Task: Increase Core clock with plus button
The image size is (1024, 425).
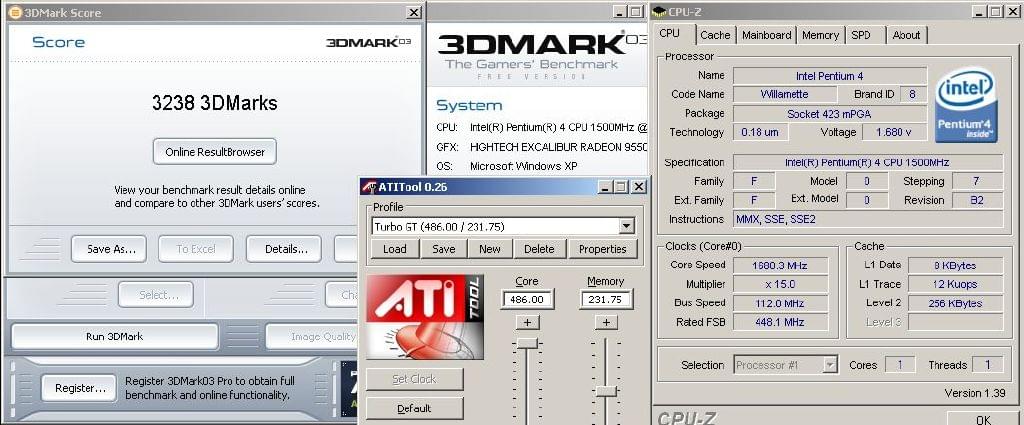Action: tap(527, 323)
